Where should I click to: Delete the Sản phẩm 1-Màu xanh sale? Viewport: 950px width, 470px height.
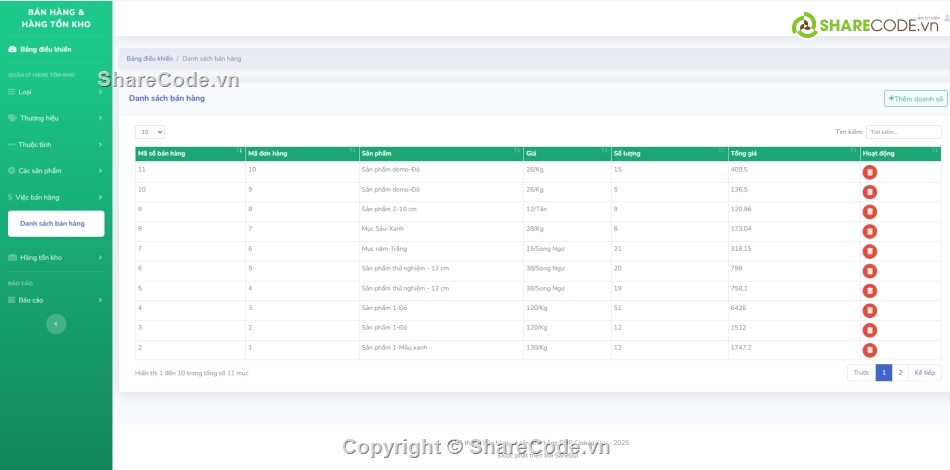pyautogui.click(x=869, y=350)
